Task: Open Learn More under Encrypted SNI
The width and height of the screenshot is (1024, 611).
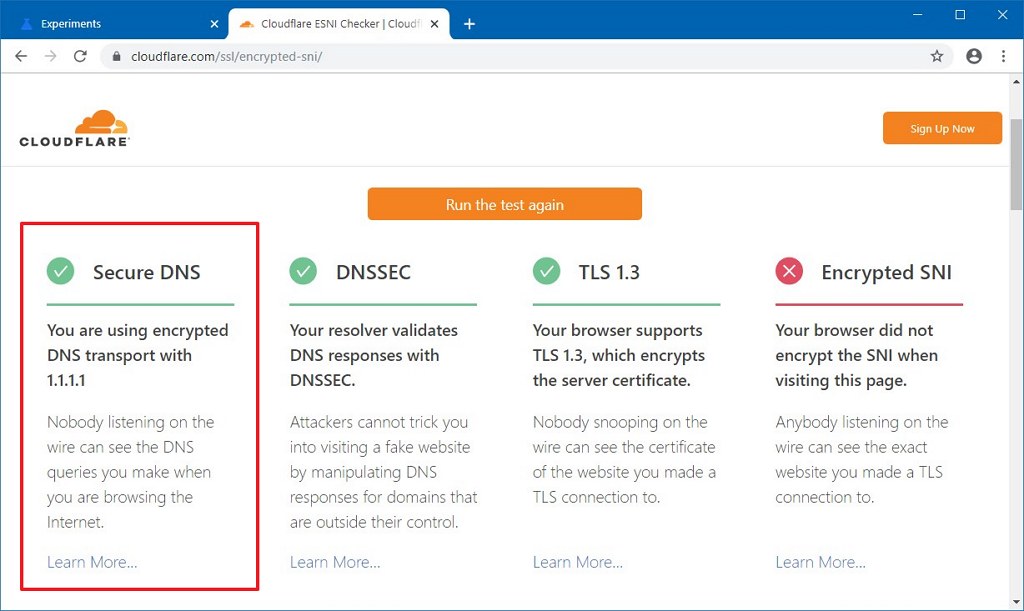Action: [x=820, y=562]
